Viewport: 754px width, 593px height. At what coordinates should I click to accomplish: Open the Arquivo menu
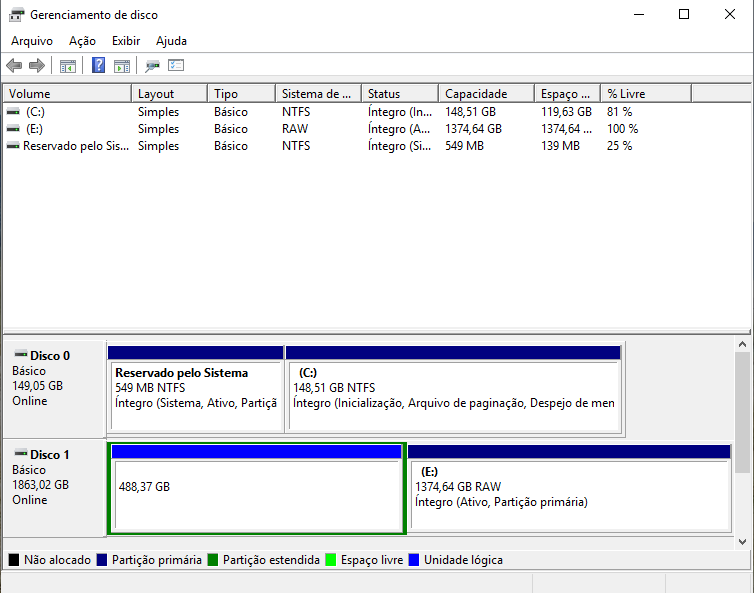click(x=32, y=41)
